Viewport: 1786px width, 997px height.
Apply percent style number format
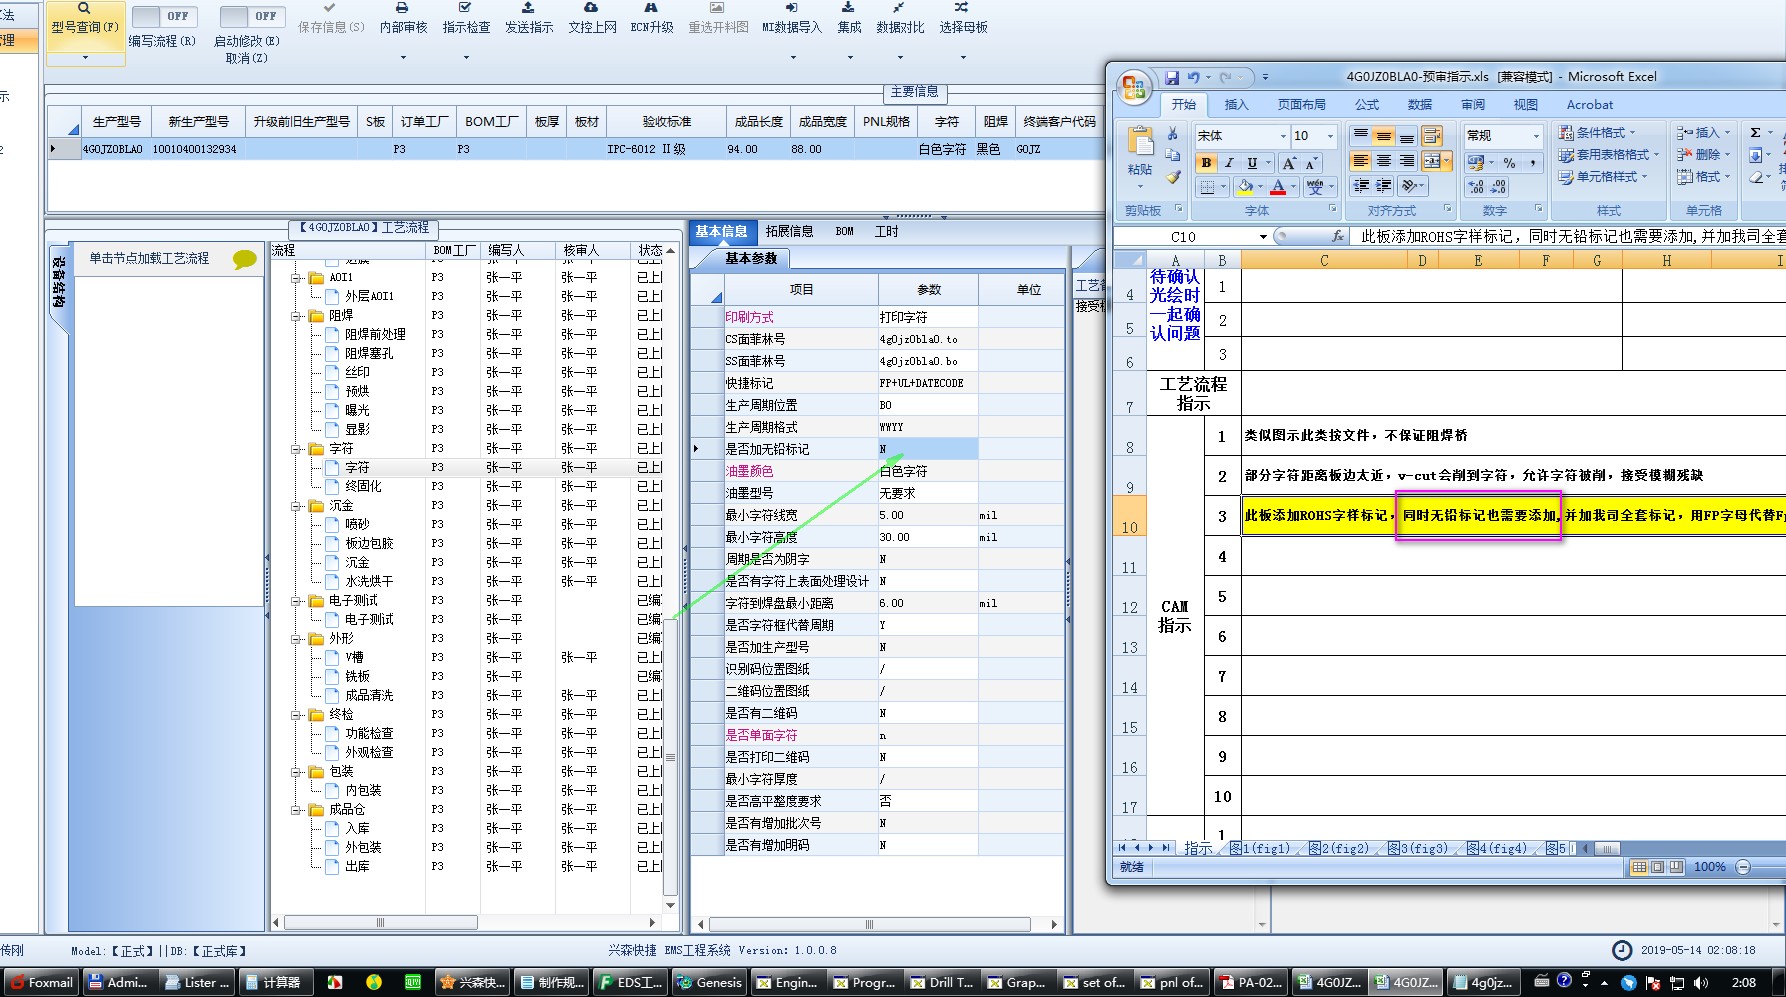(x=1509, y=162)
